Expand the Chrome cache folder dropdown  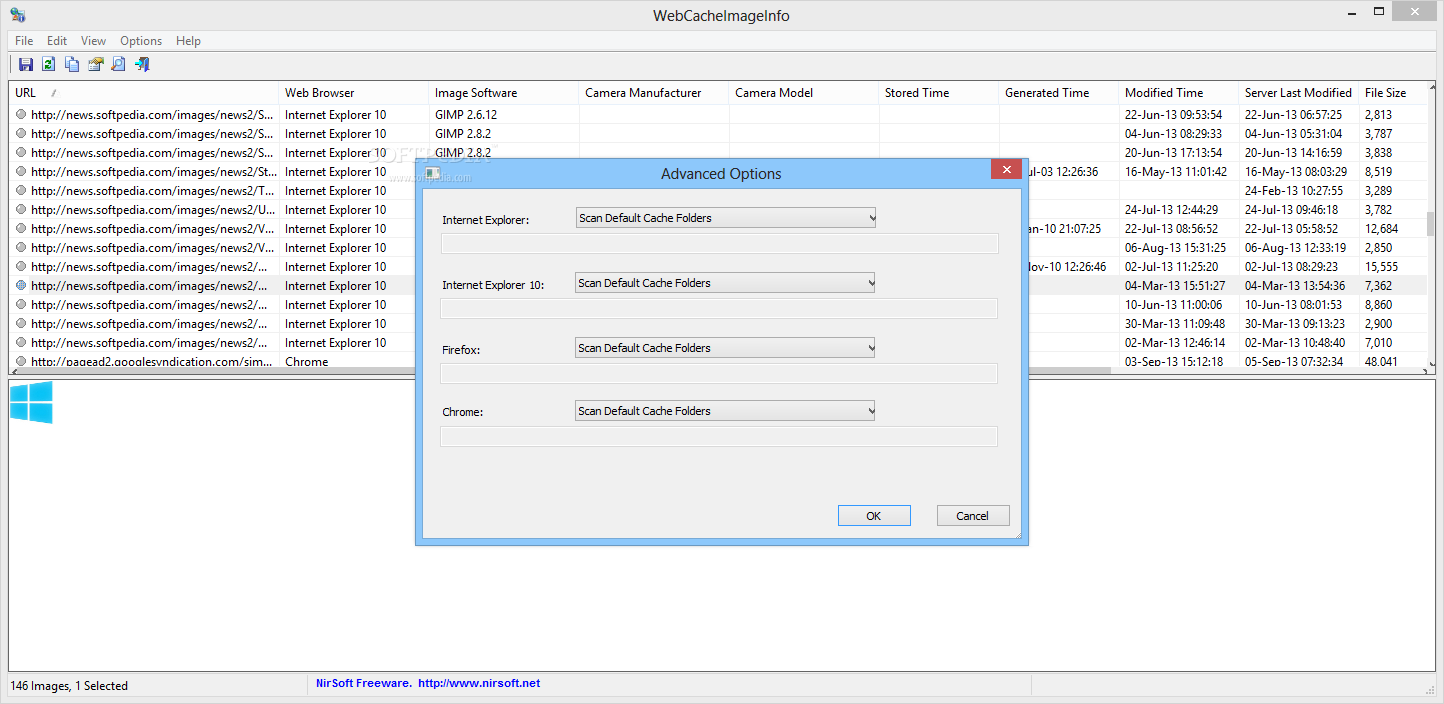click(726, 411)
